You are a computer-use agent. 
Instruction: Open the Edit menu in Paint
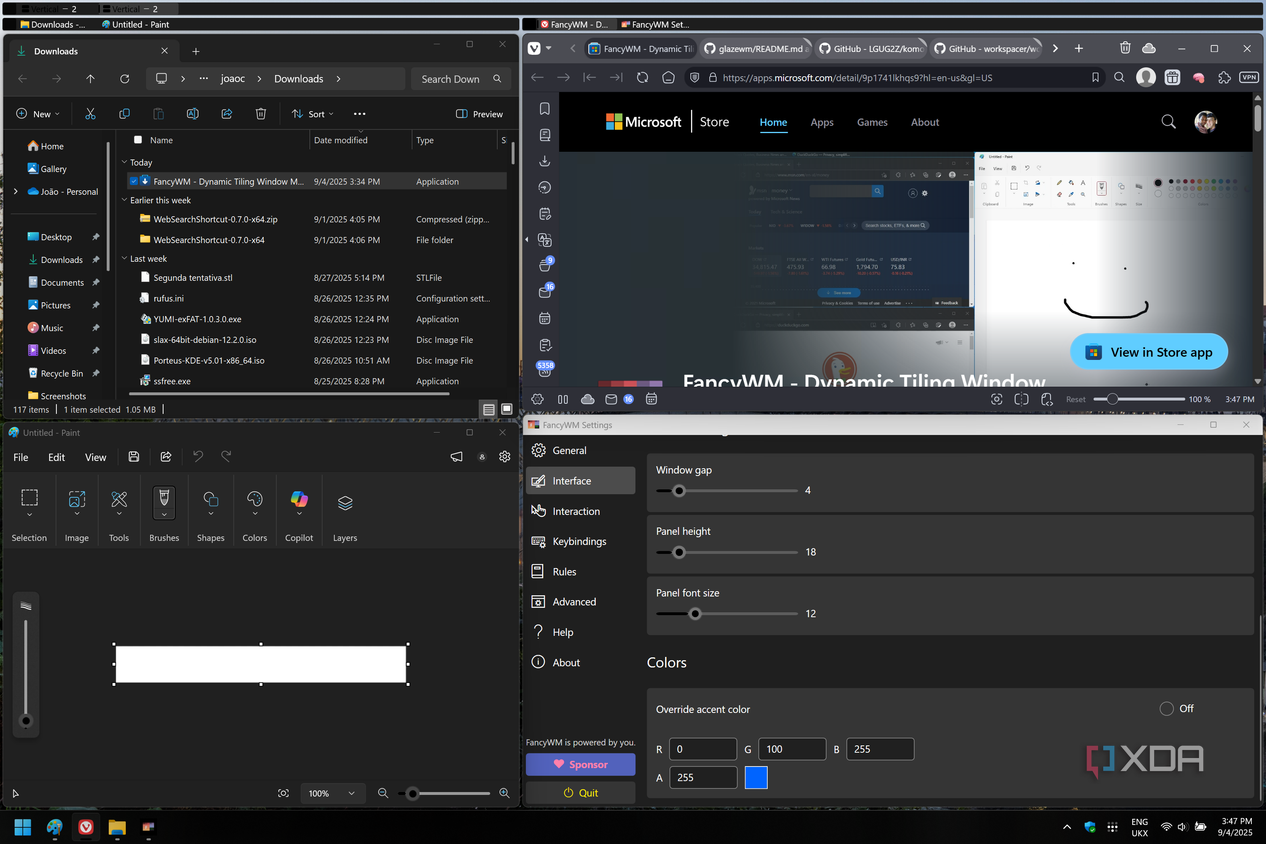click(x=57, y=457)
